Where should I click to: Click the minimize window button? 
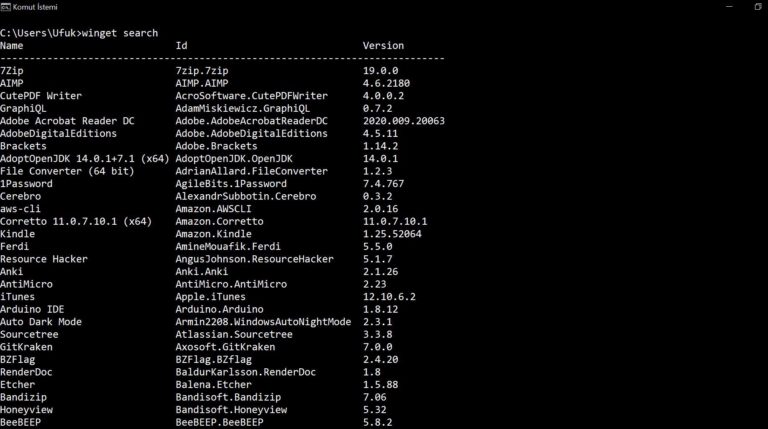[x=729, y=7]
